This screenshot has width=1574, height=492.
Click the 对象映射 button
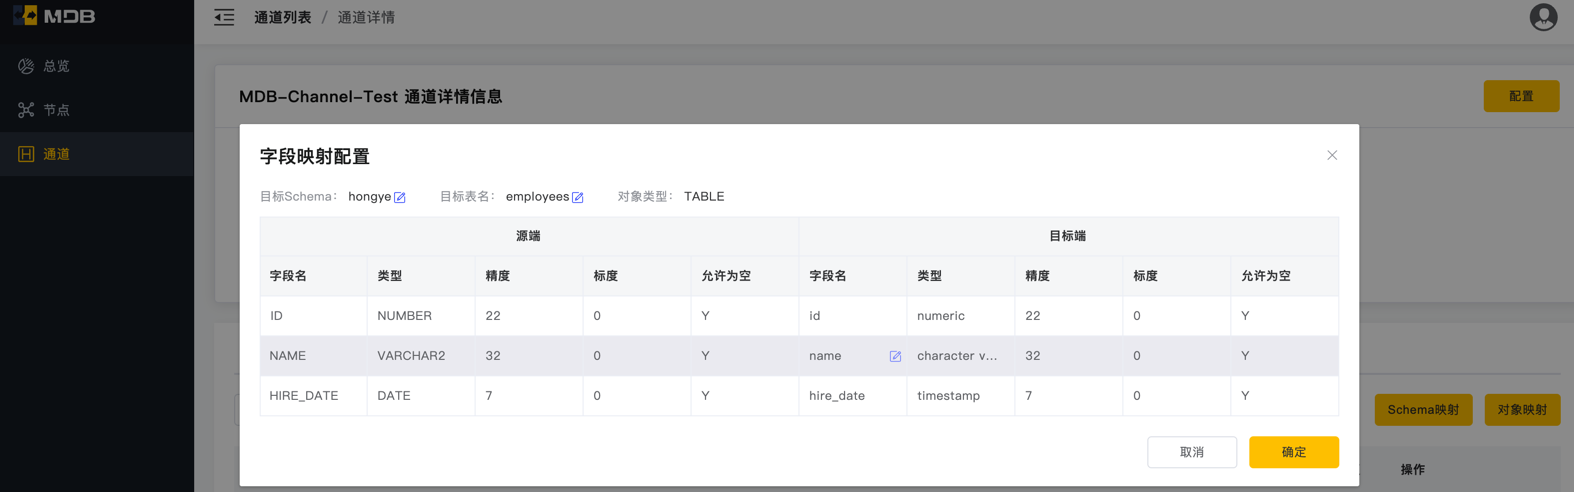(1522, 410)
